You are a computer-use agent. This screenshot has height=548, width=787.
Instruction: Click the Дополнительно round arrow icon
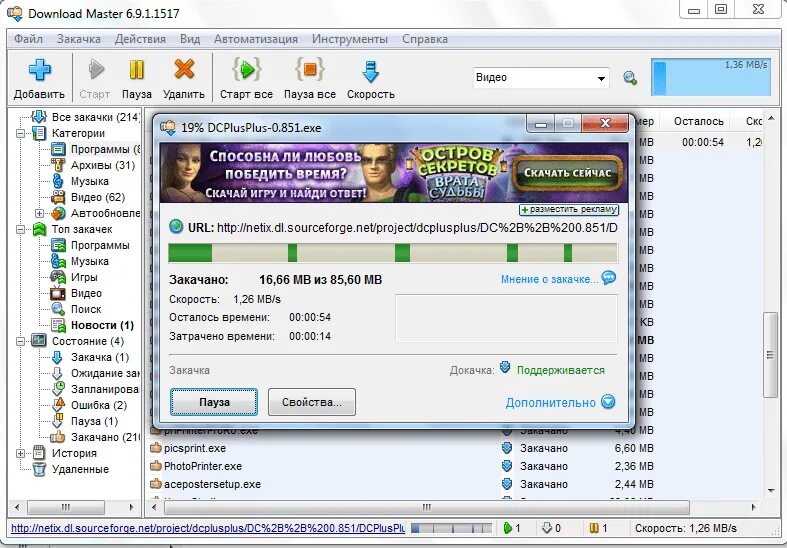(x=608, y=402)
